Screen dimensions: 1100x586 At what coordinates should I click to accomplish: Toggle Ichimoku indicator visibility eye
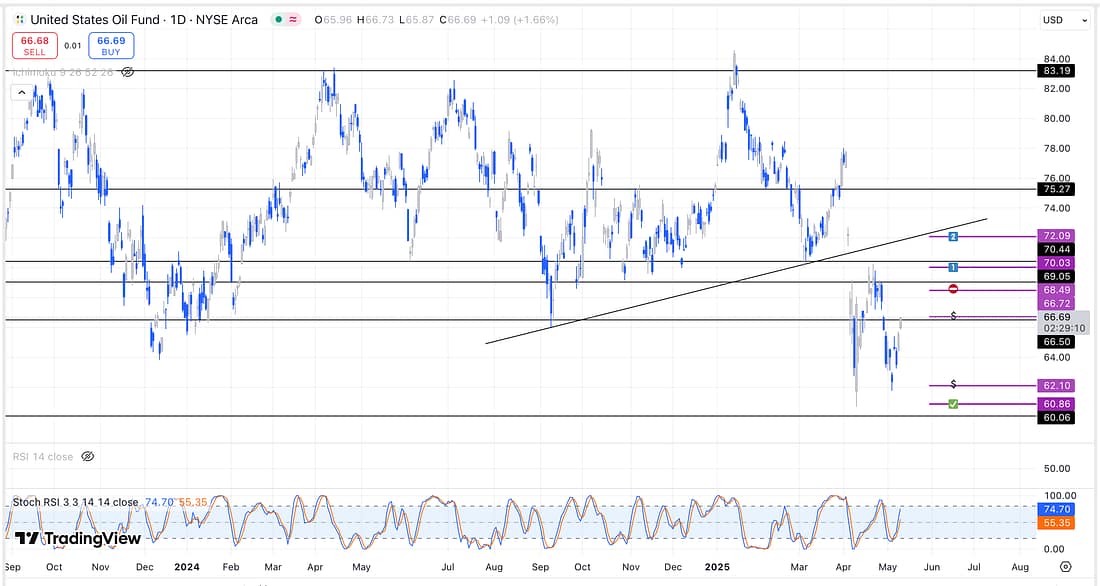127,72
